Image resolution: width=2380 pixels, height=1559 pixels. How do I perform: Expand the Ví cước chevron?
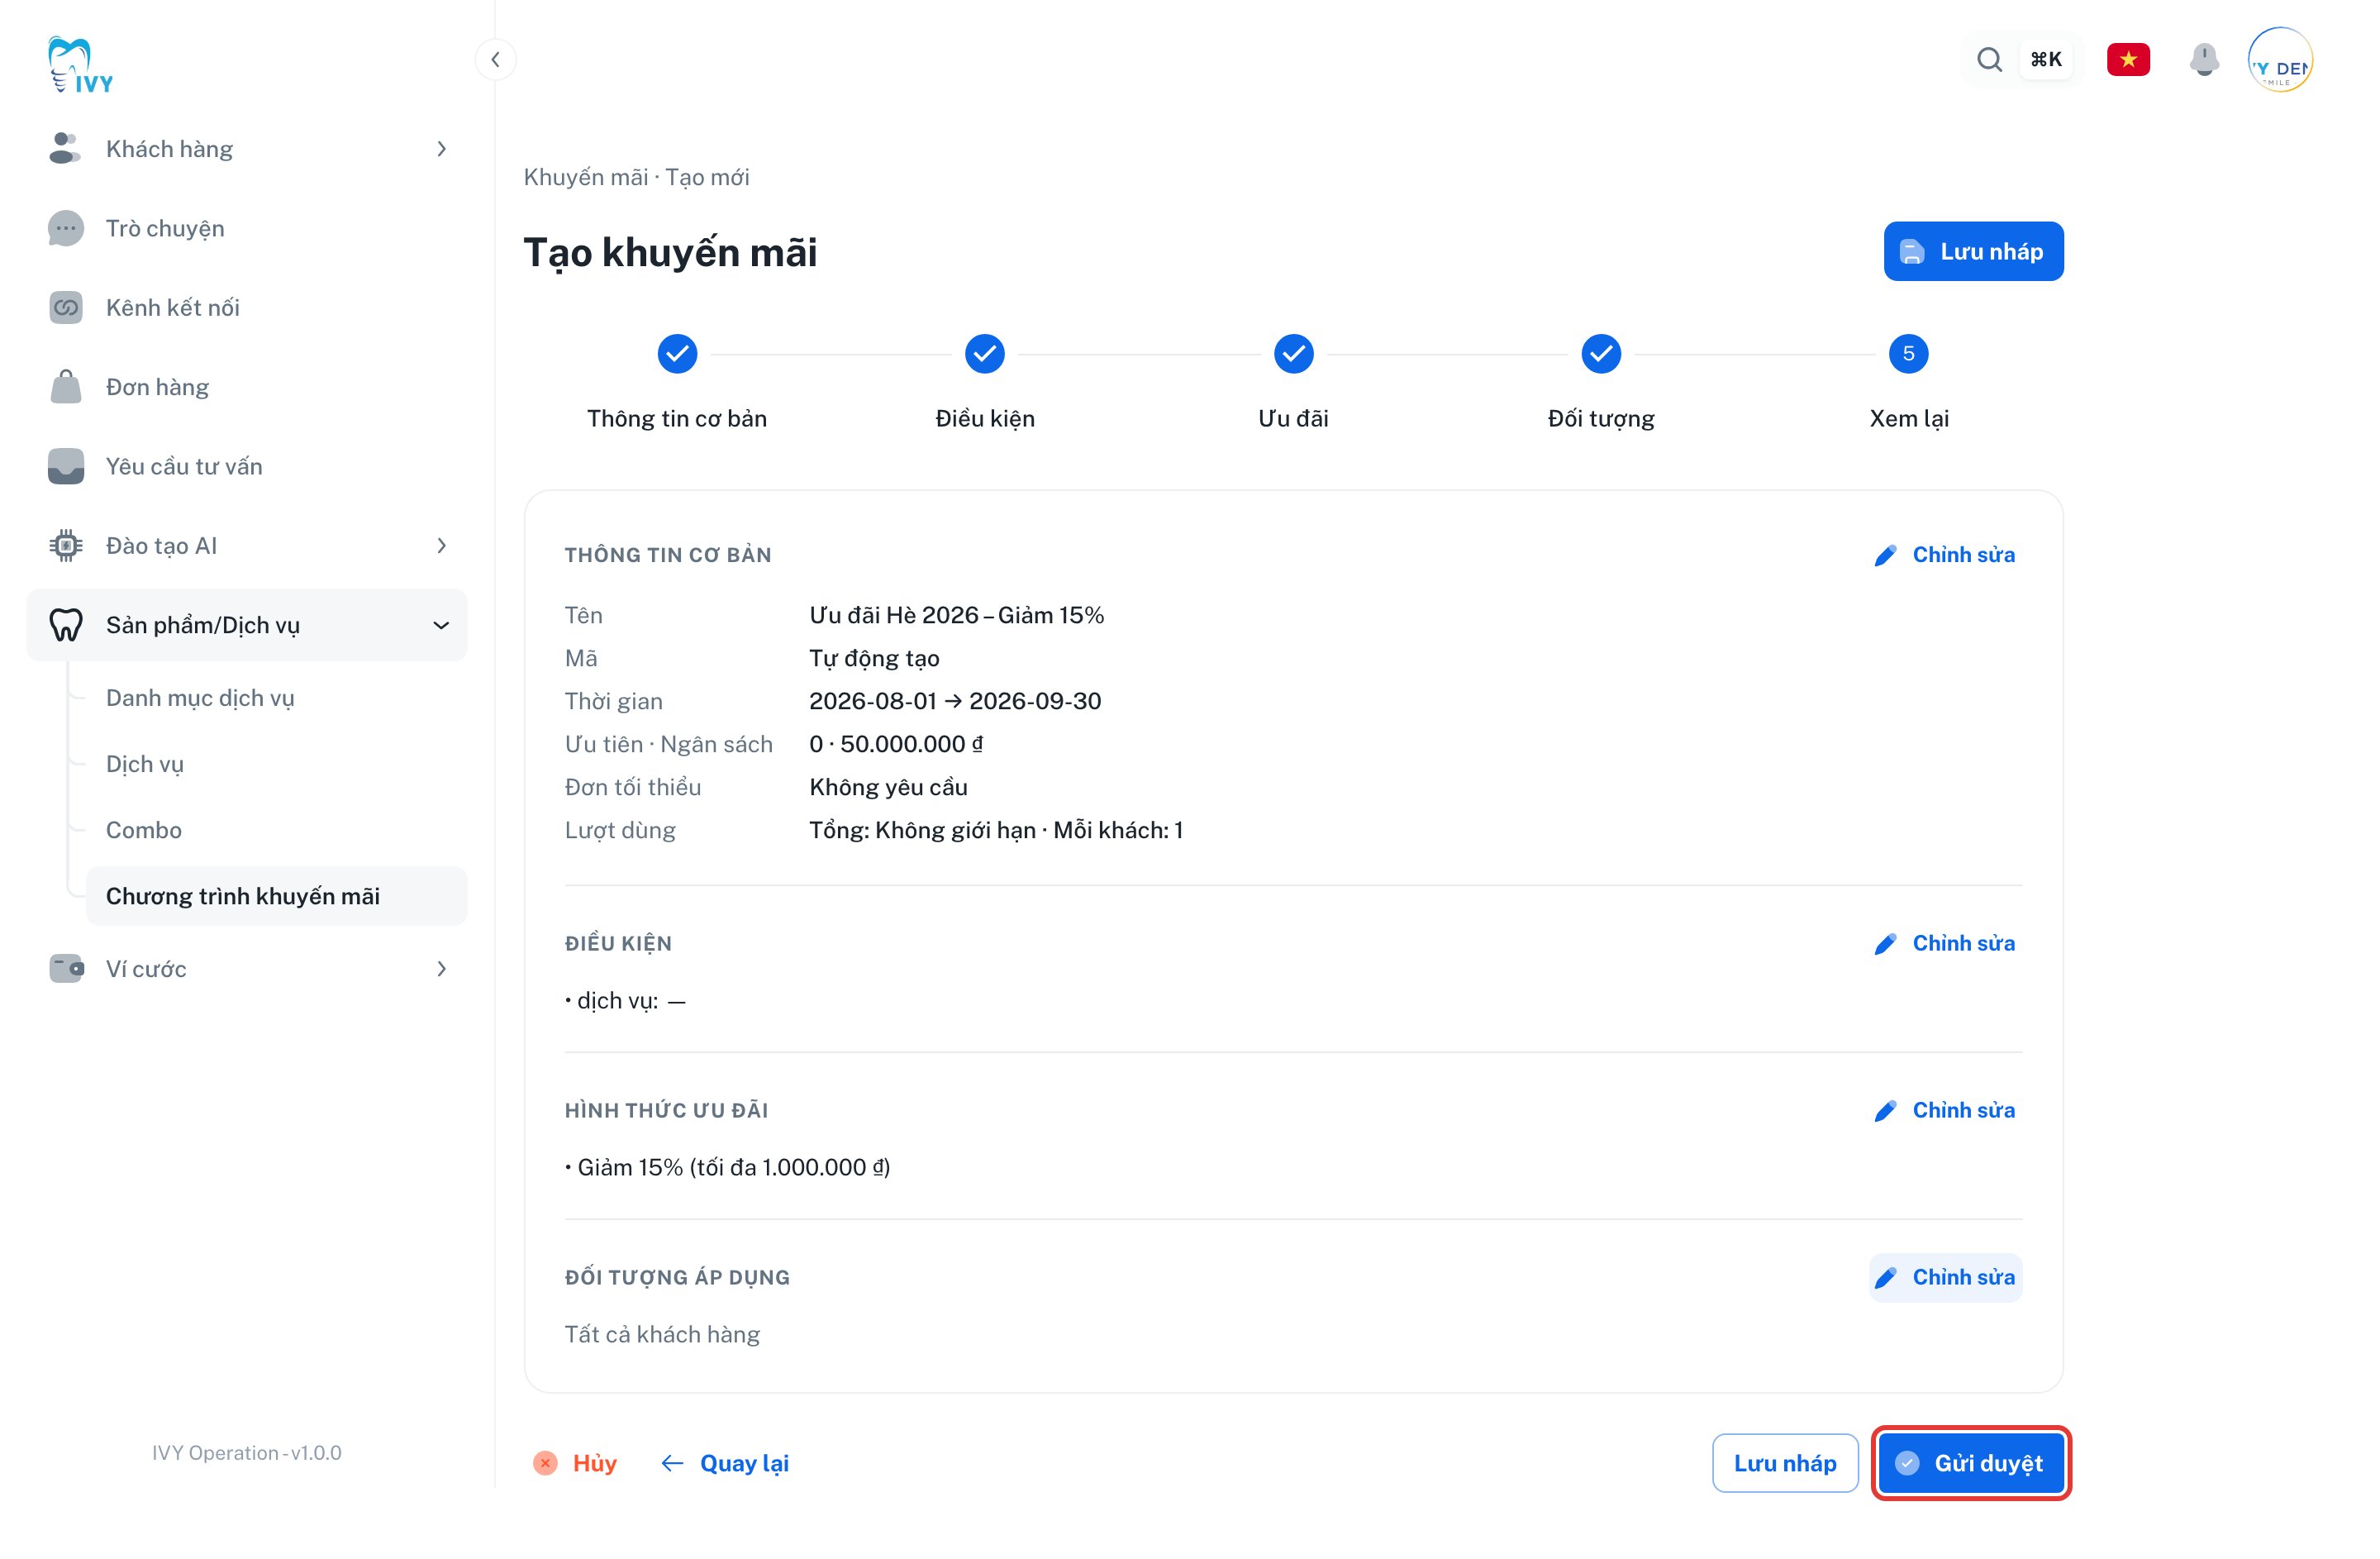click(441, 968)
